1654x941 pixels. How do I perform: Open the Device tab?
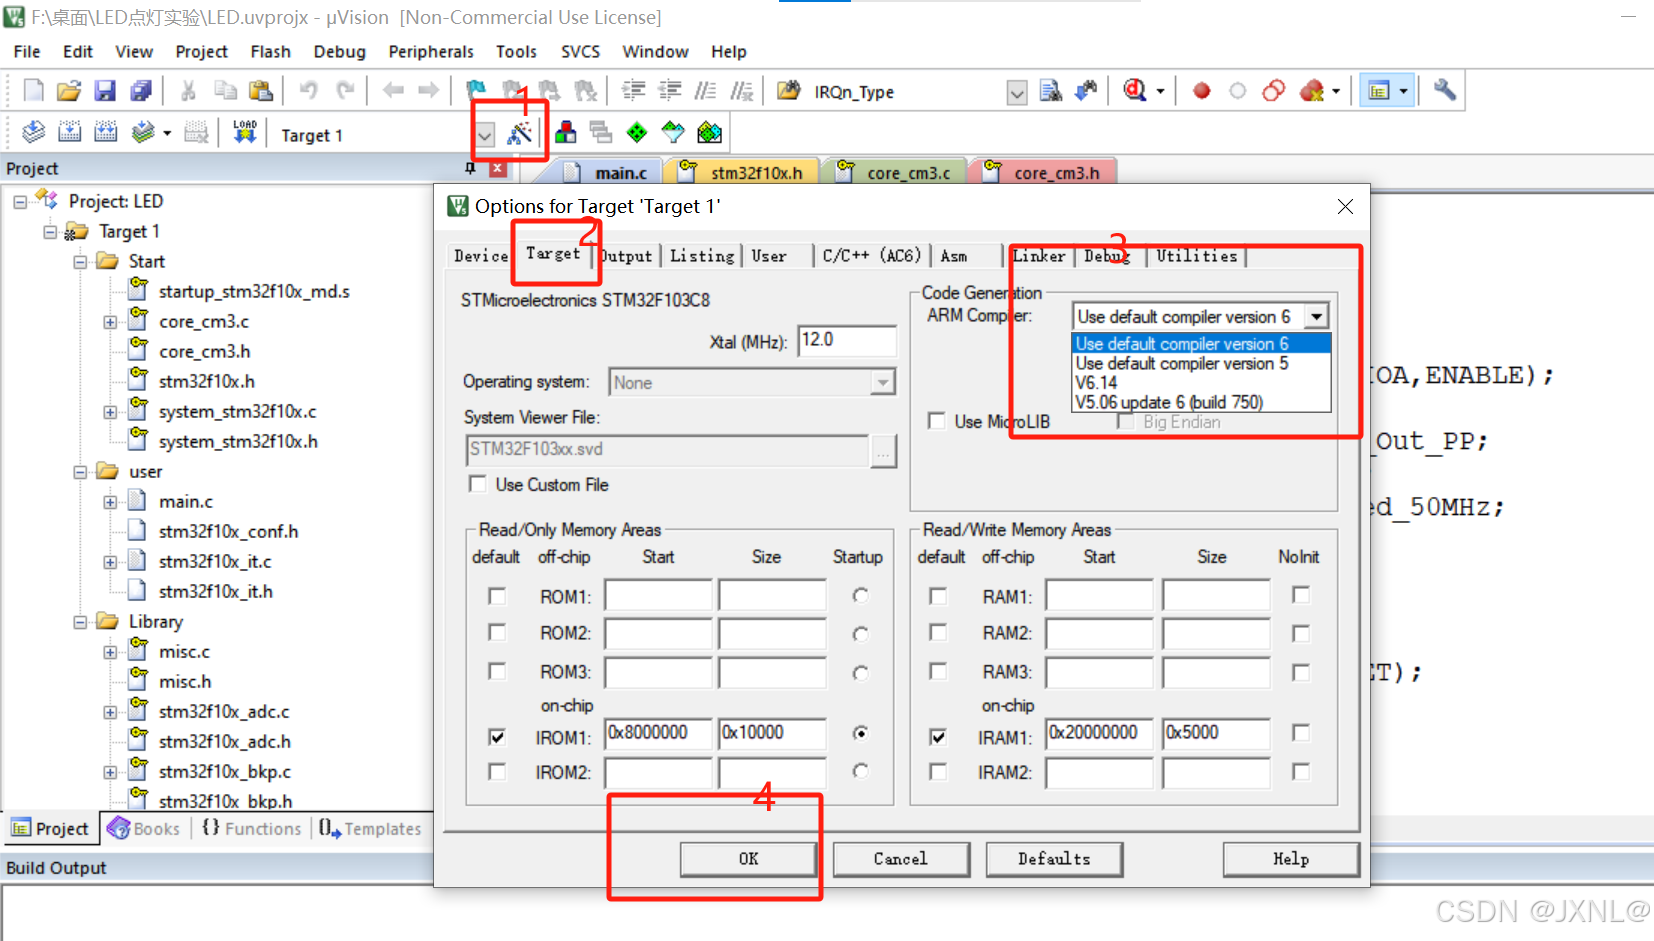(x=481, y=256)
